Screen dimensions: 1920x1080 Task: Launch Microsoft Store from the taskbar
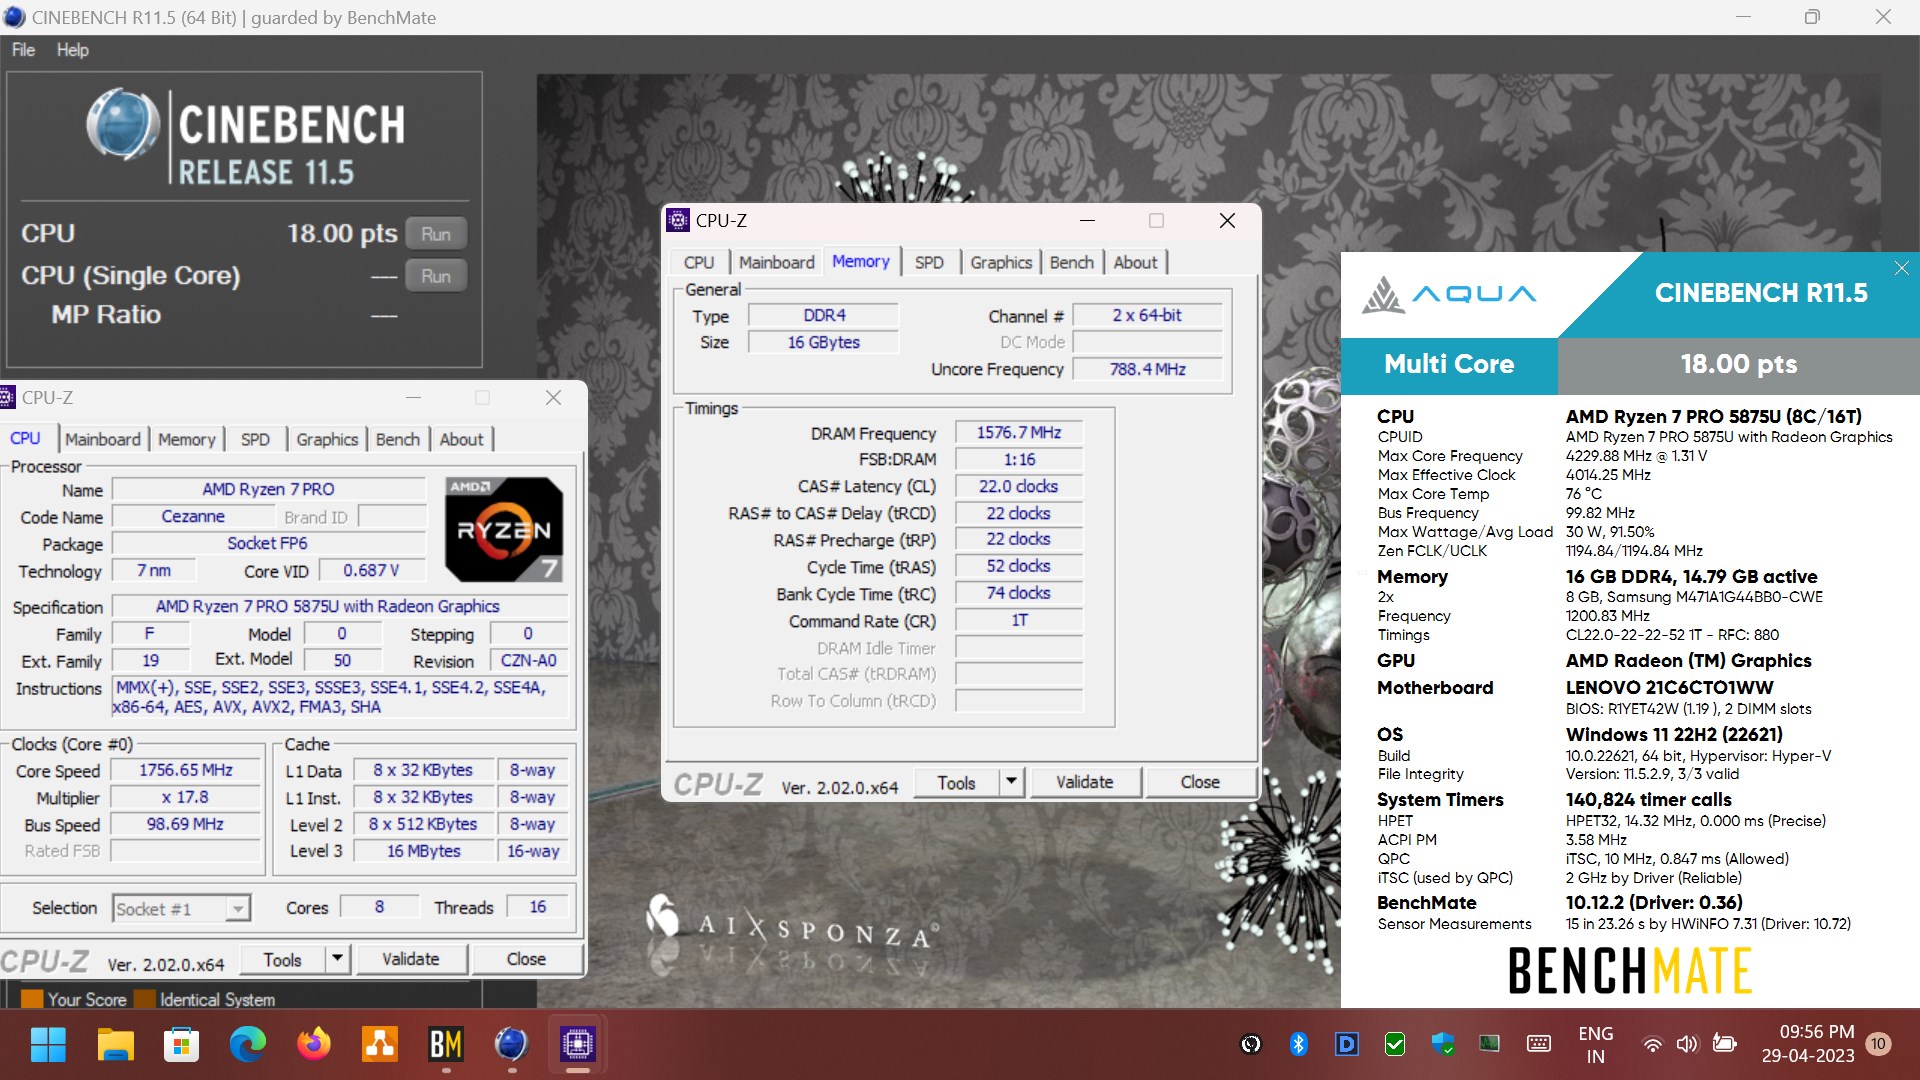tap(181, 1044)
